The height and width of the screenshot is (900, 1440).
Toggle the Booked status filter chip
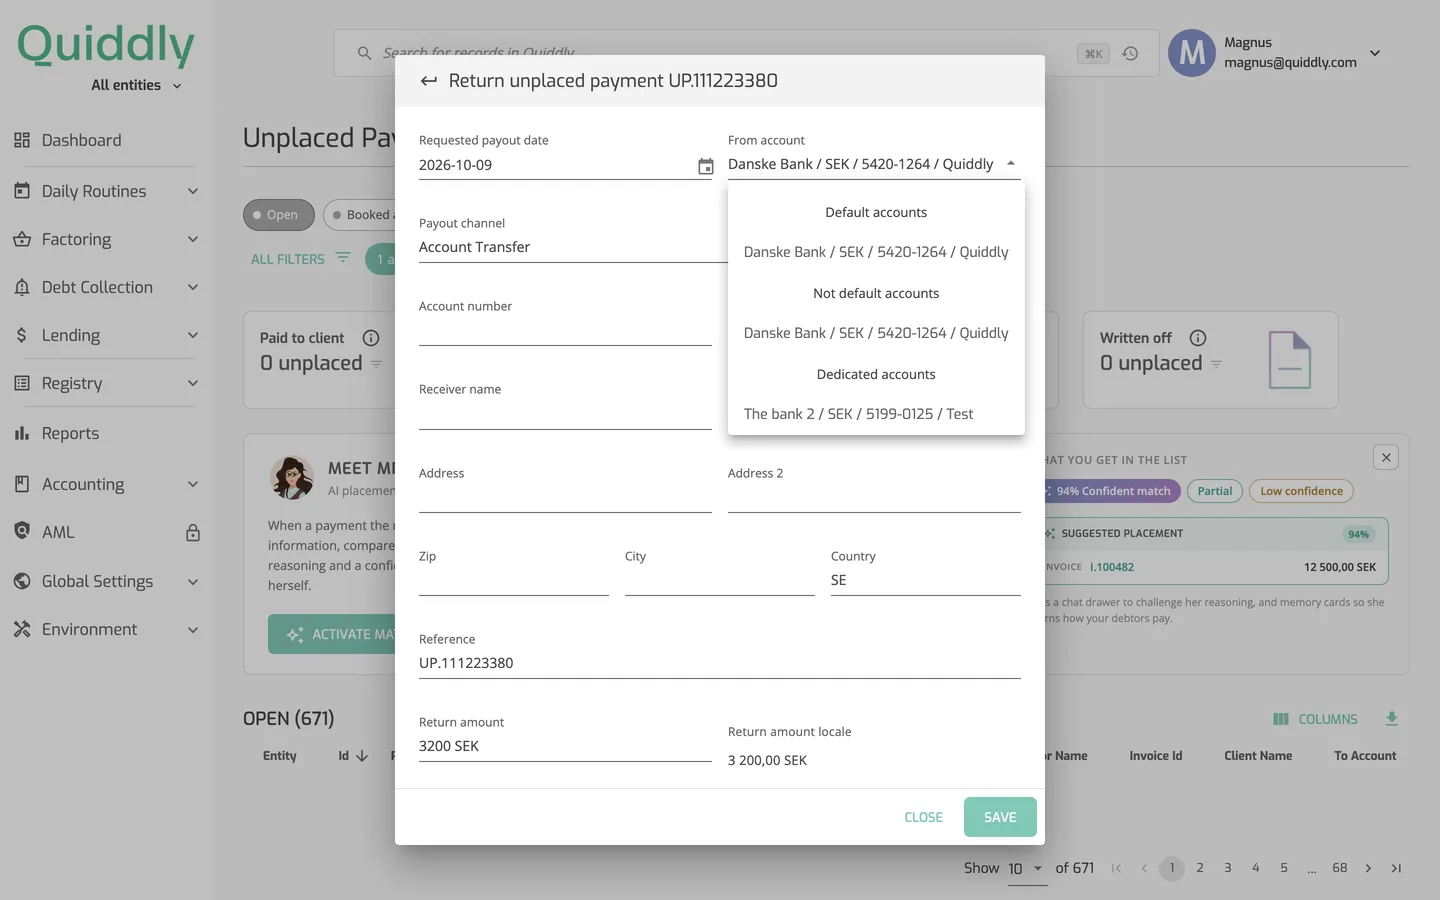tap(360, 215)
